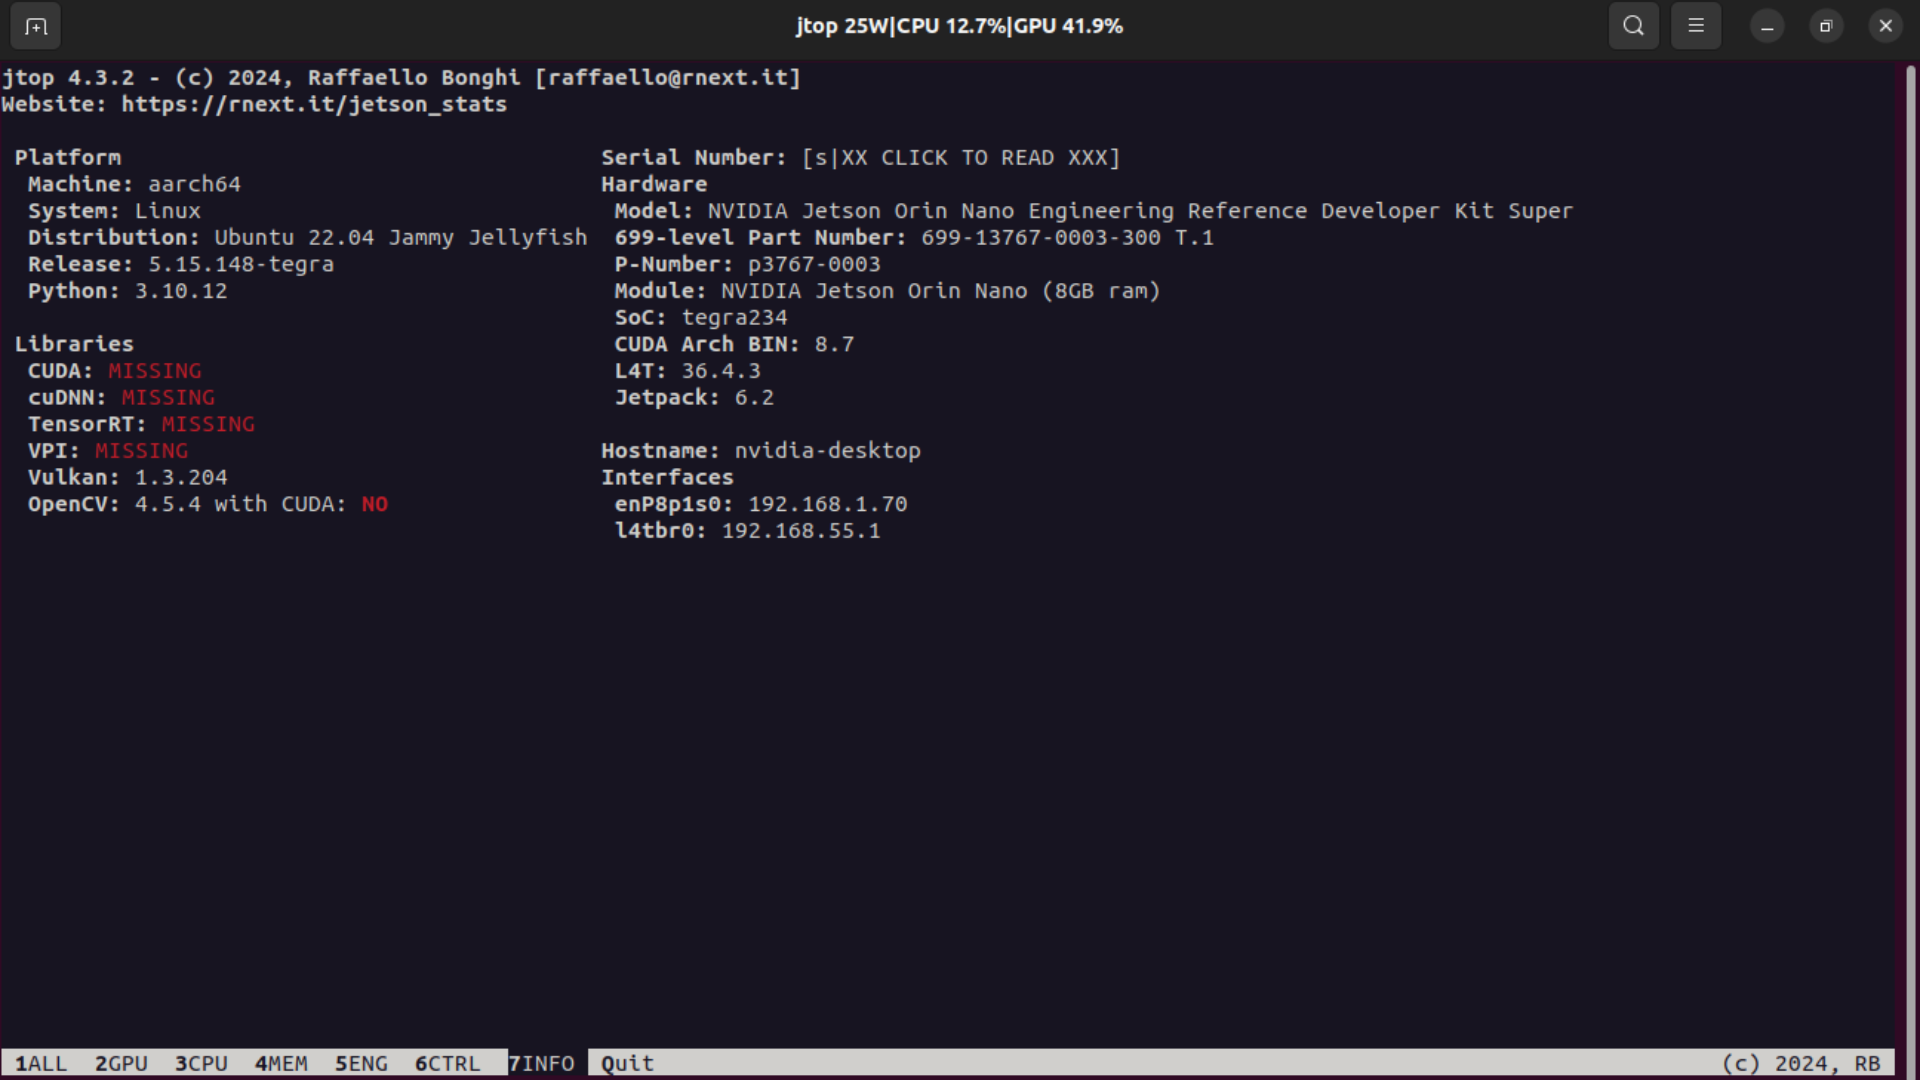Reveal serial number via CLICK TO READ
Image resolution: width=1920 pixels, height=1080 pixels.
click(960, 158)
